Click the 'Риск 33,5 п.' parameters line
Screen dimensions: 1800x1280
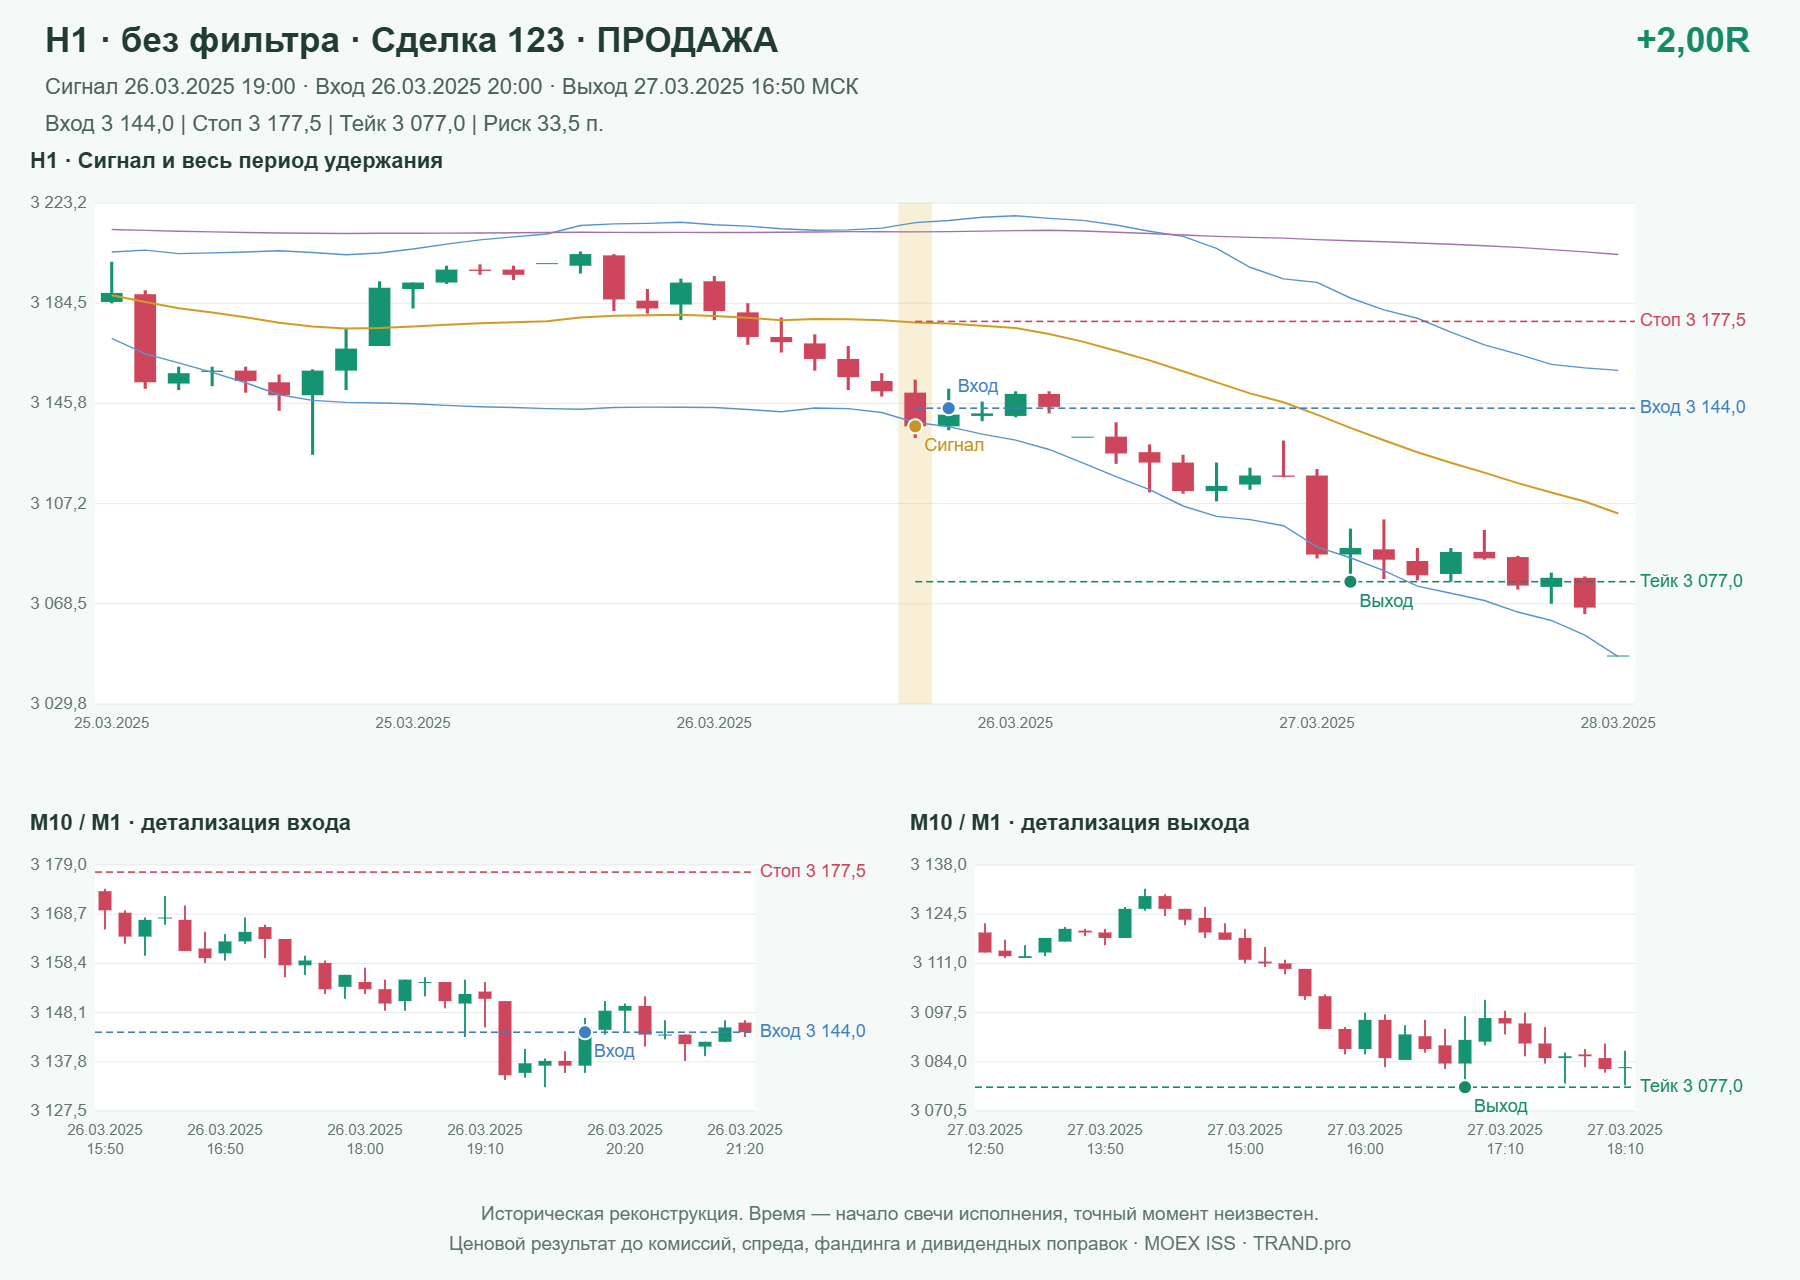click(324, 124)
